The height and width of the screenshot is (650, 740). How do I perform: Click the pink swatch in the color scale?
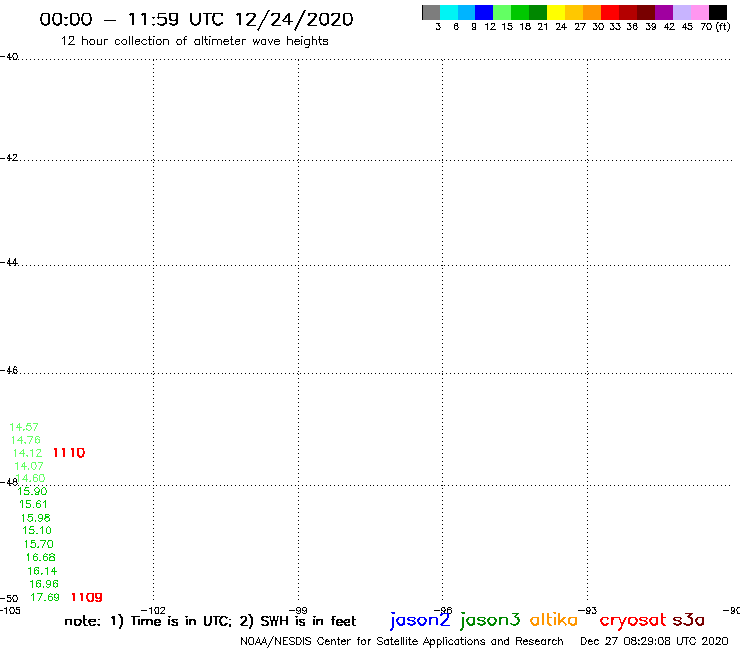[699, 12]
